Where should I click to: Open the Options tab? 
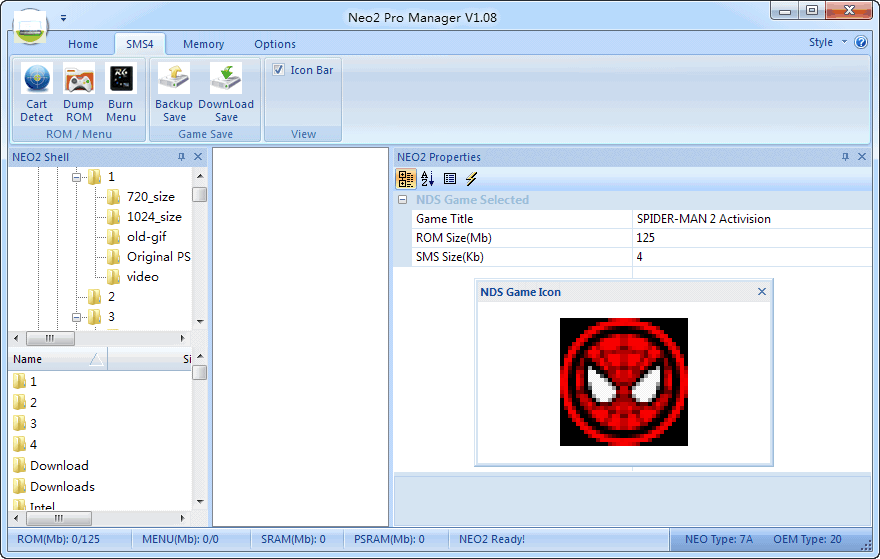tap(275, 44)
